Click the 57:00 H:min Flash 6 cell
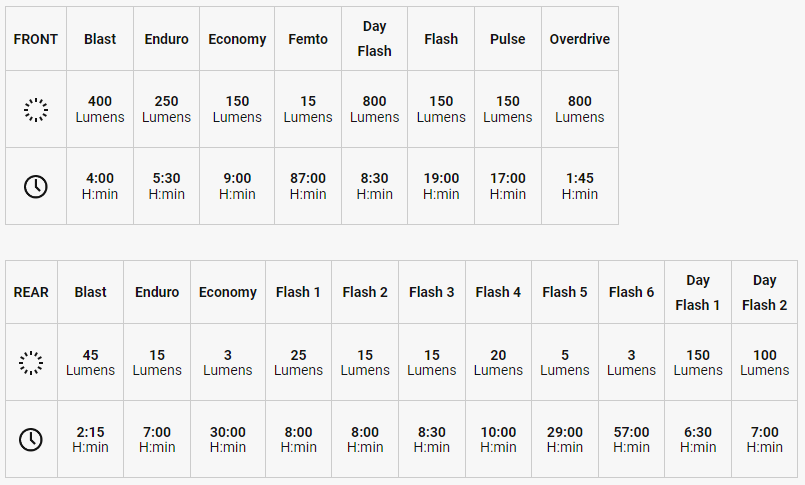Screen dimensions: 805x485 631,439
